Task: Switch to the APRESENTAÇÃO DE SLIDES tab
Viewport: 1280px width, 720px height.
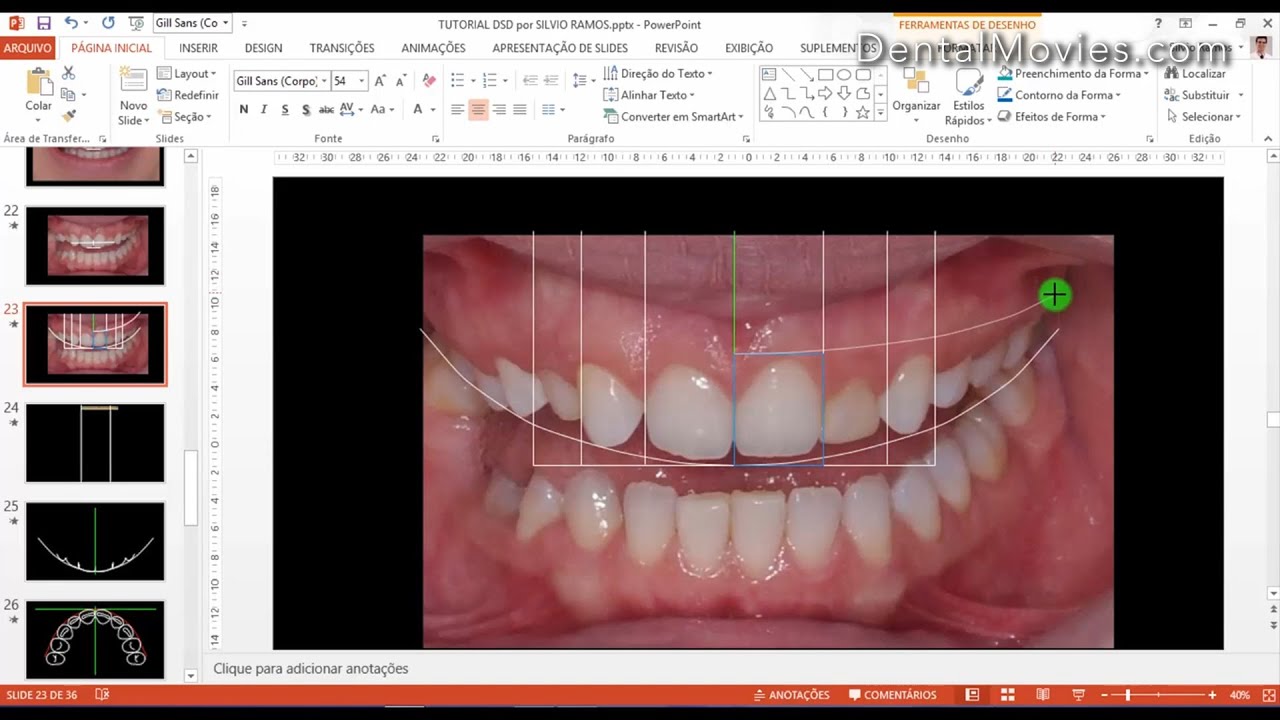Action: click(x=560, y=47)
